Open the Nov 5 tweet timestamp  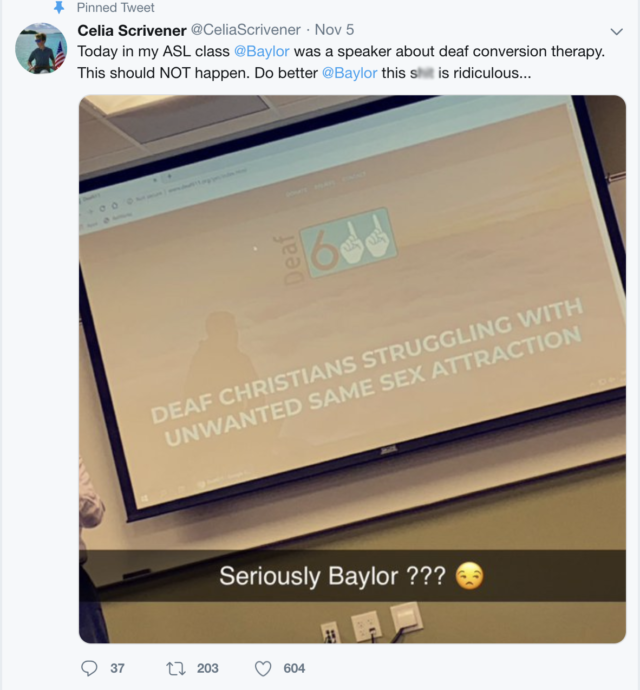[334, 30]
